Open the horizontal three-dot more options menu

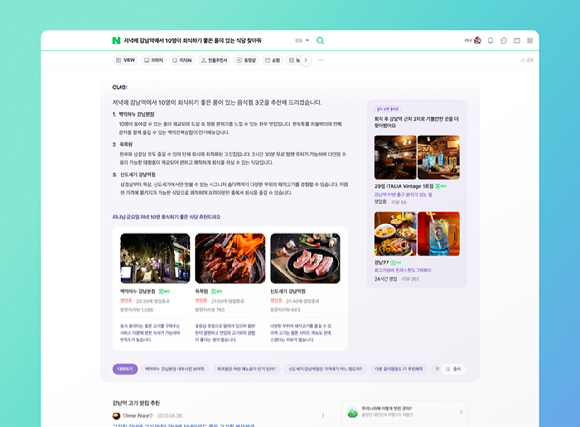click(321, 60)
